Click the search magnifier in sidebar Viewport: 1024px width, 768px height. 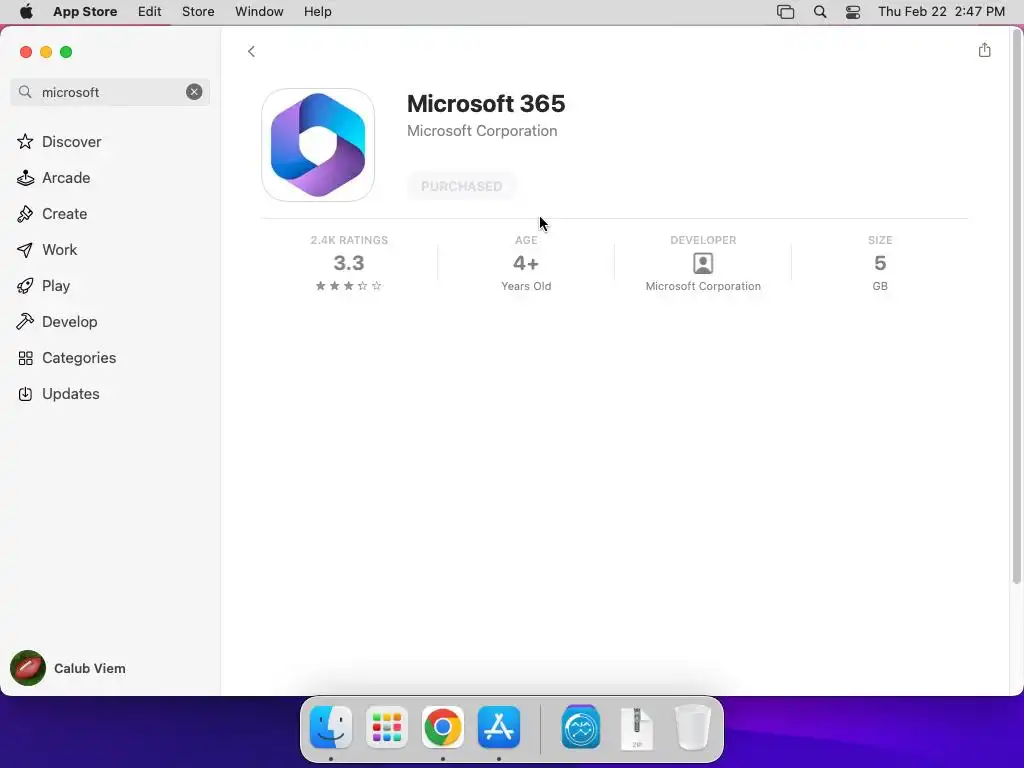click(25, 92)
